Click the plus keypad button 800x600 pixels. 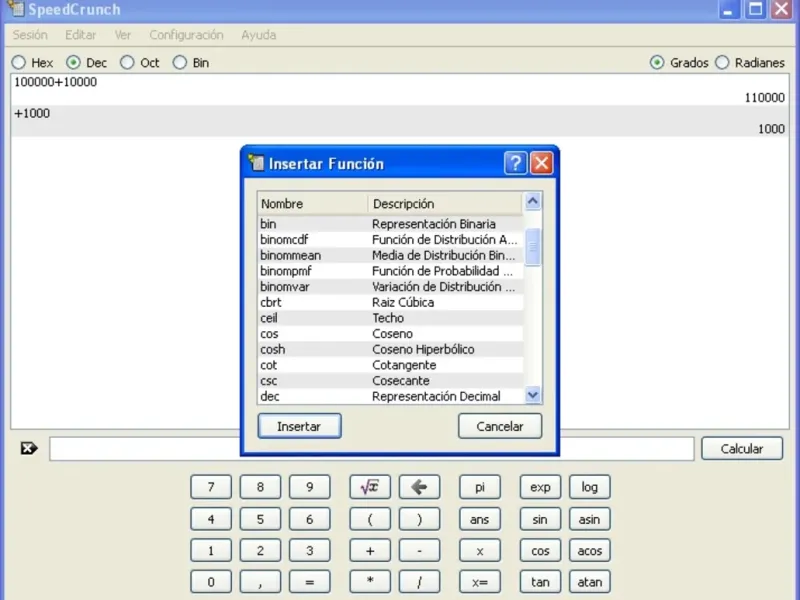[370, 551]
